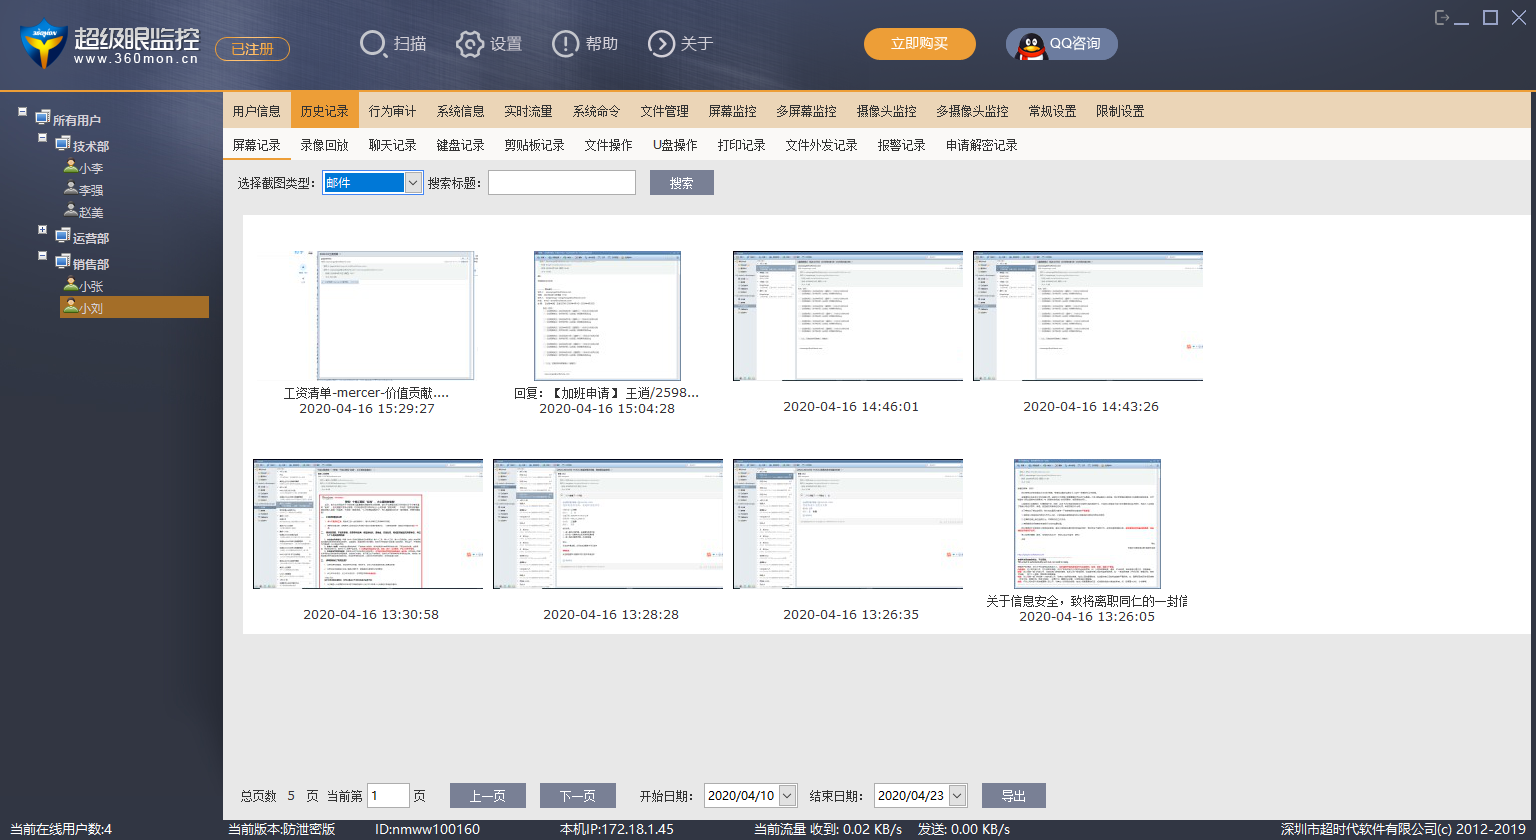The image size is (1536, 840).
Task: Switch to the 行为审计 tab
Action: [392, 111]
